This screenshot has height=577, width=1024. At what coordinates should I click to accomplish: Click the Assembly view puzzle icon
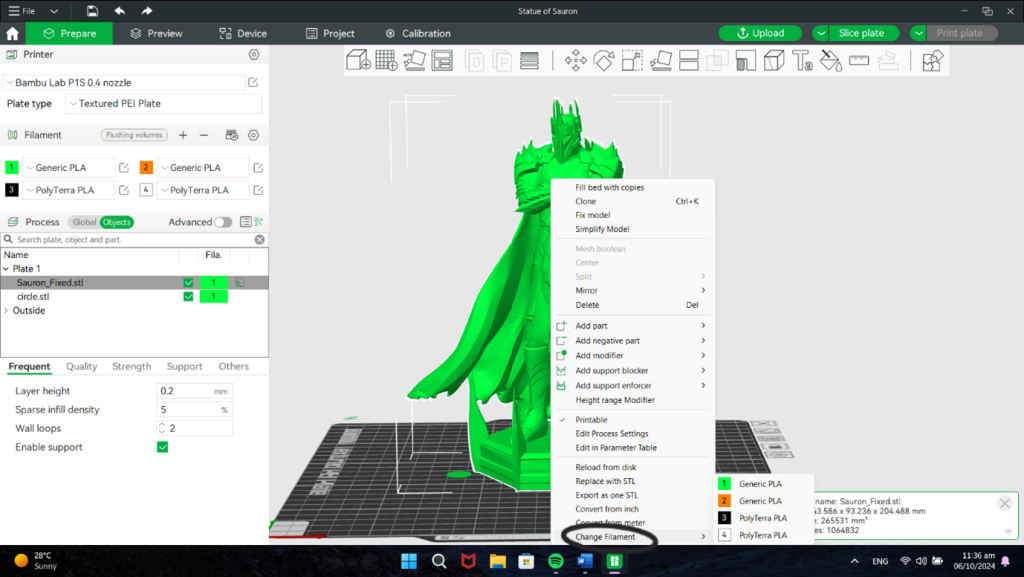pos(932,61)
